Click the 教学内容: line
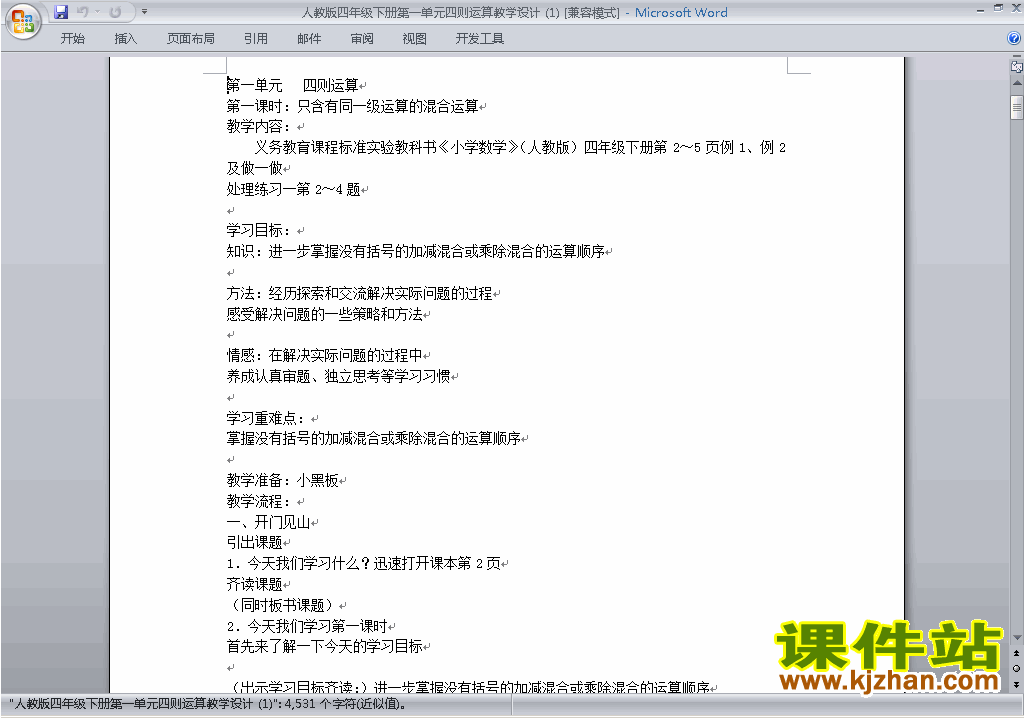 click(259, 127)
